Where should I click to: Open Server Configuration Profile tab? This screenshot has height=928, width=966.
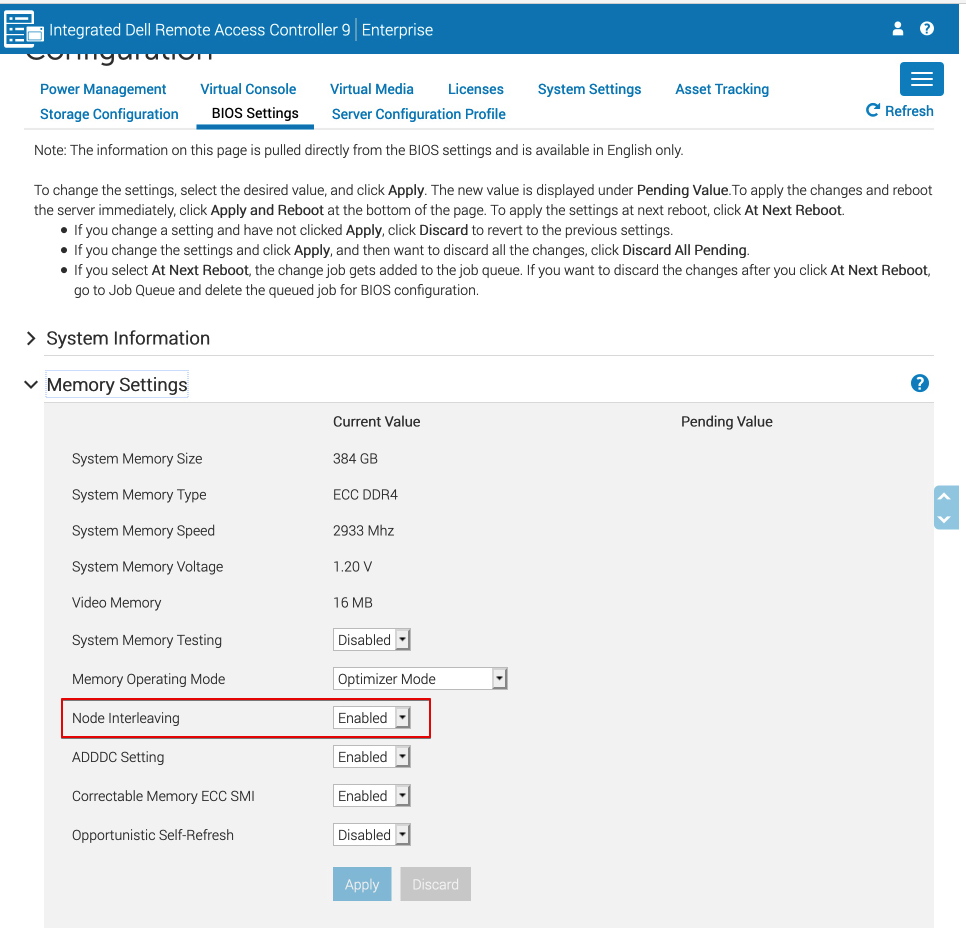[x=418, y=114]
